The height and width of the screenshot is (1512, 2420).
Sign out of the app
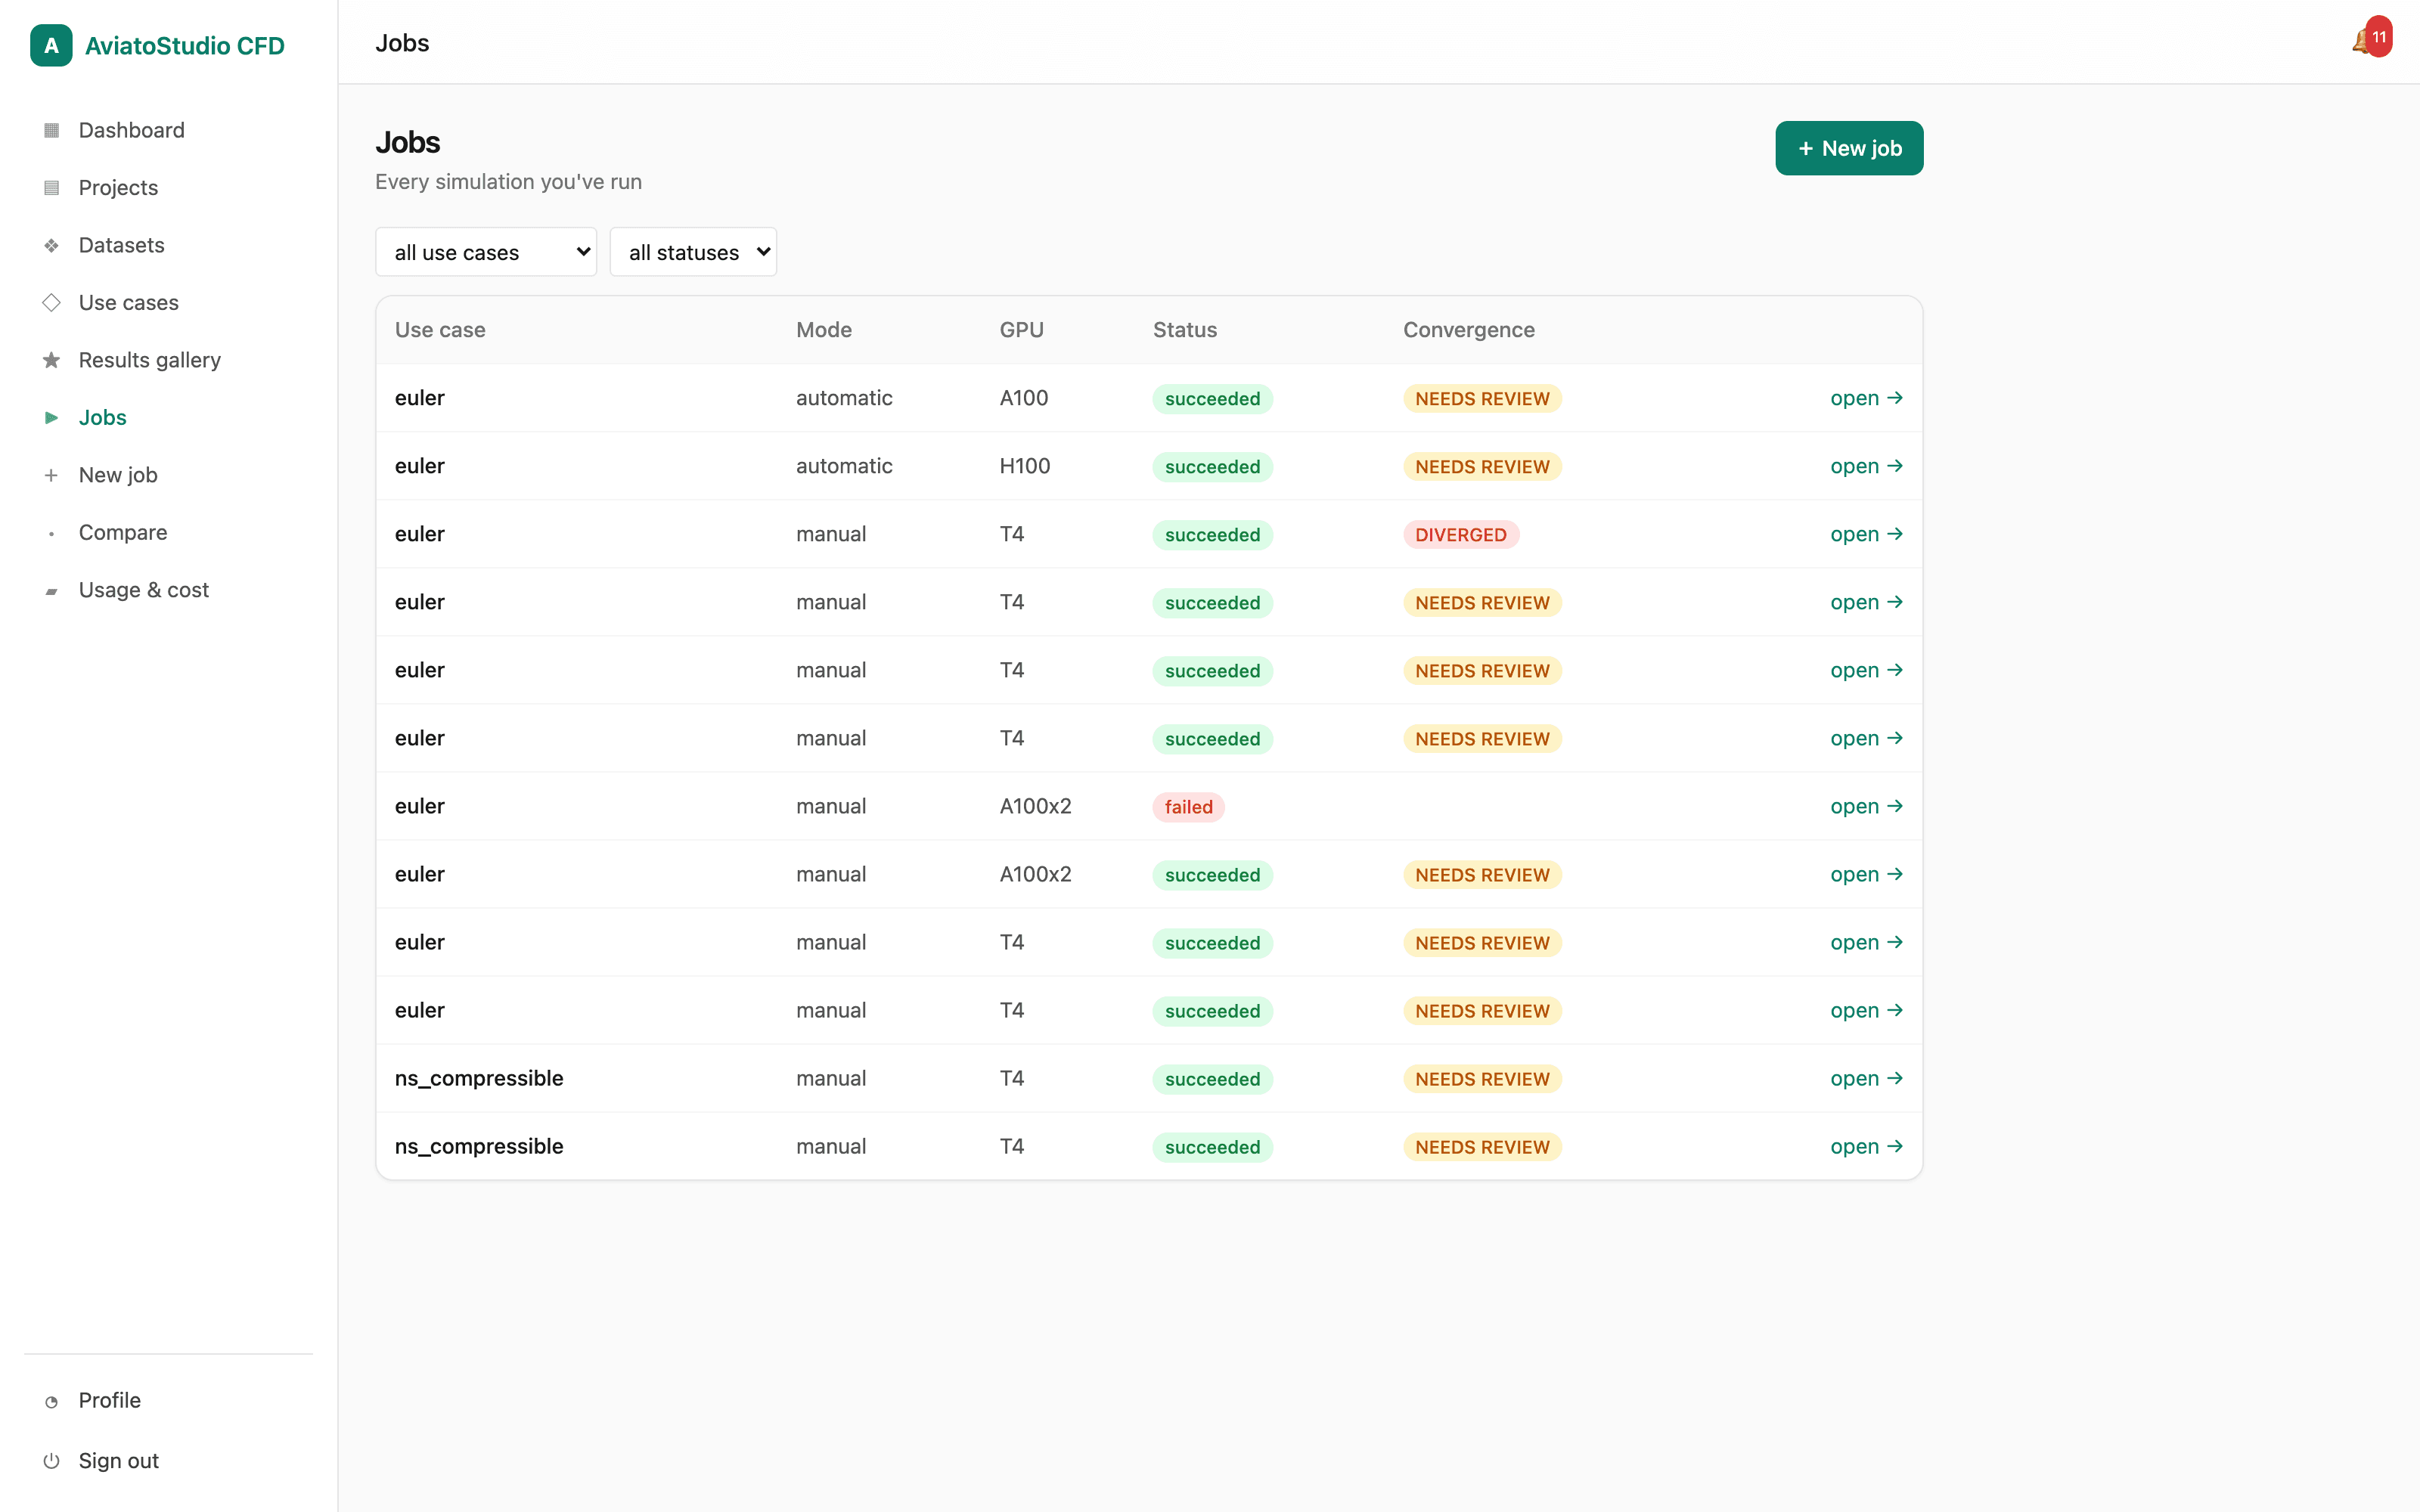pyautogui.click(x=118, y=1461)
